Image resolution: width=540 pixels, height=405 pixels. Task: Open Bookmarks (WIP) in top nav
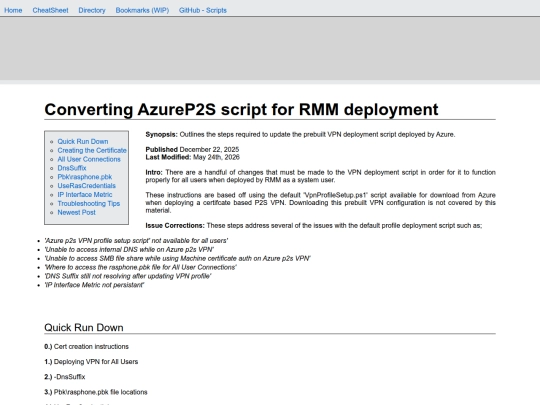142,10
